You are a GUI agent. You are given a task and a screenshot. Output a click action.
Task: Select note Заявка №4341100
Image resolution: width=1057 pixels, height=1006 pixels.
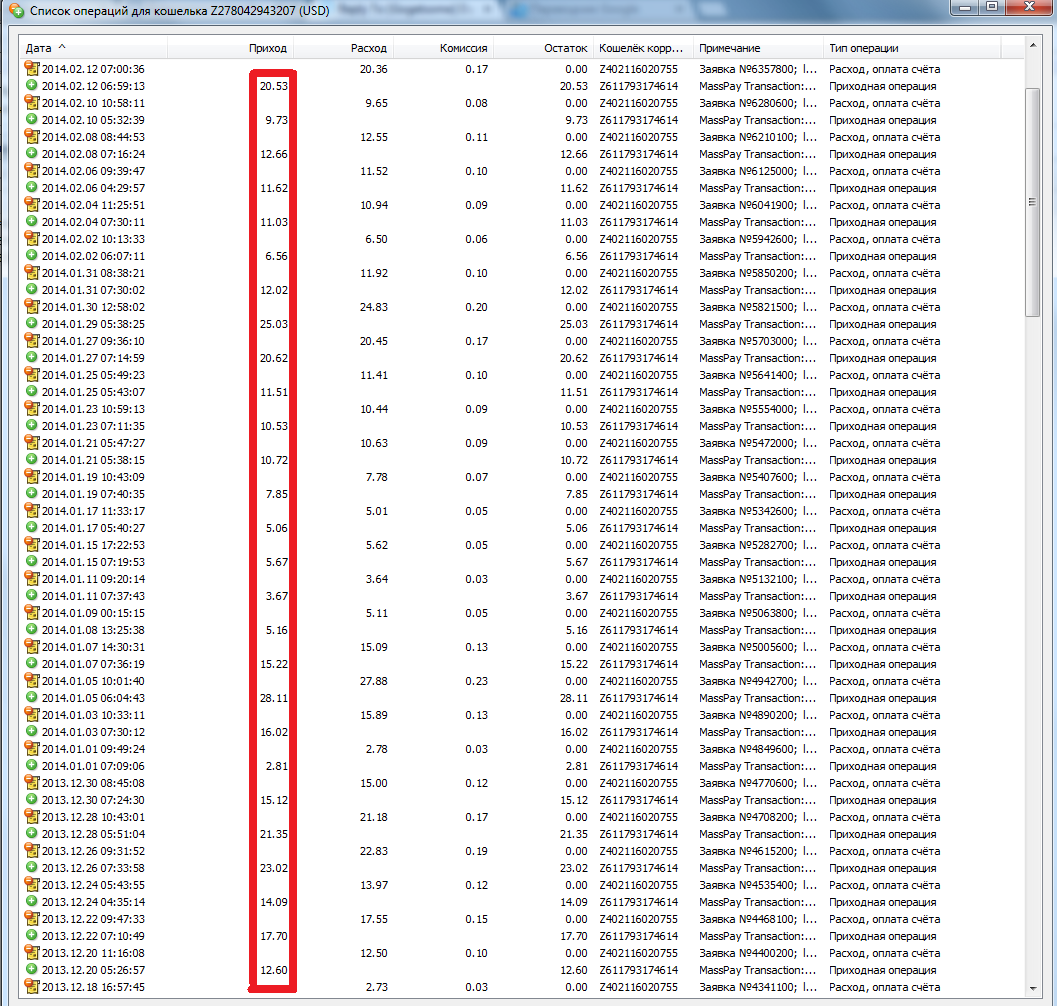pyautogui.click(x=758, y=987)
